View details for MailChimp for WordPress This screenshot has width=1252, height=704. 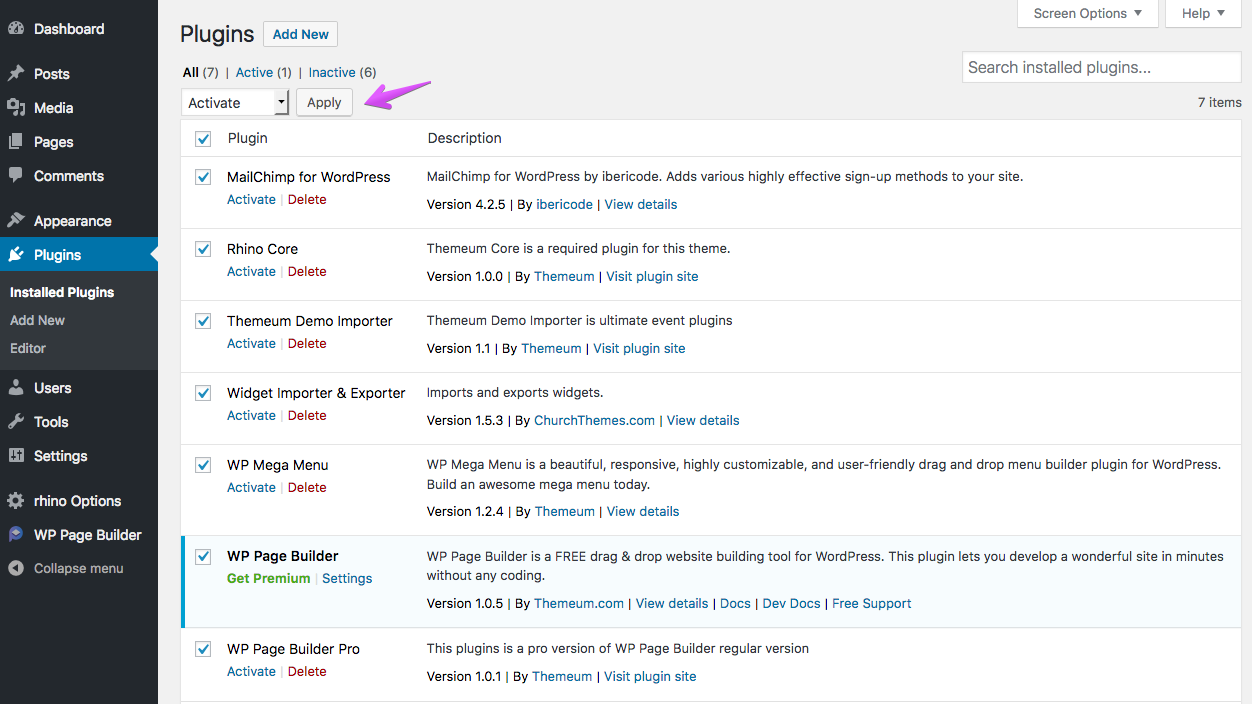pos(641,204)
